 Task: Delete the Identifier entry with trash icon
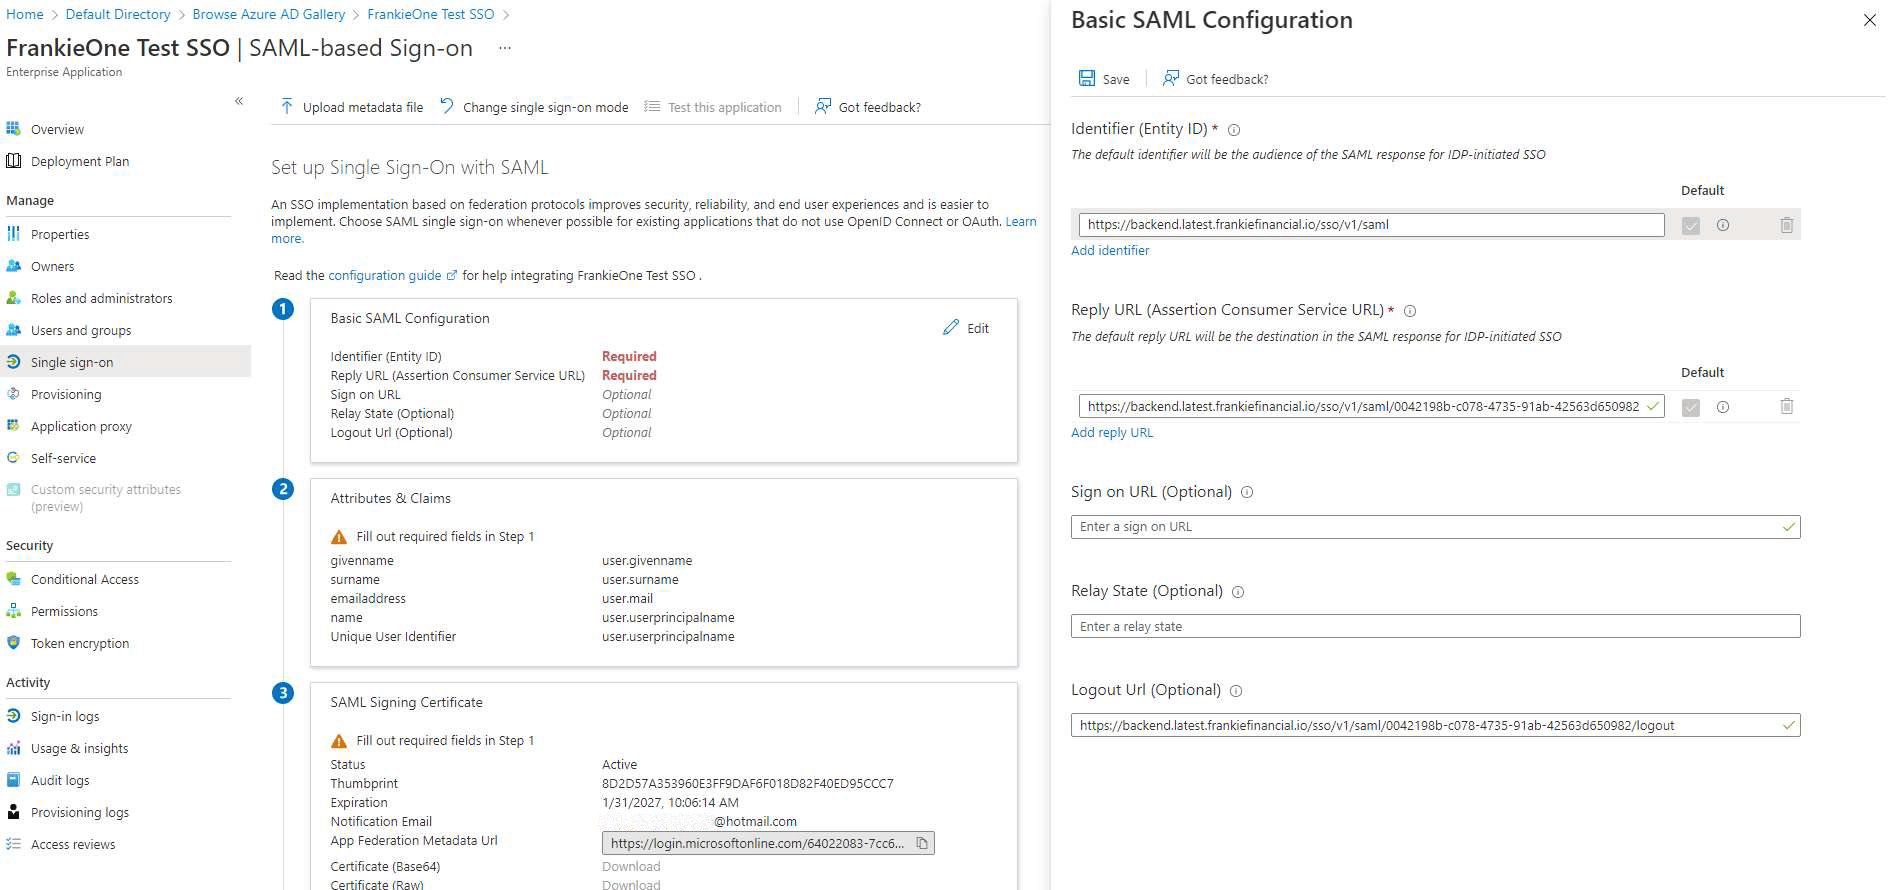(1786, 225)
